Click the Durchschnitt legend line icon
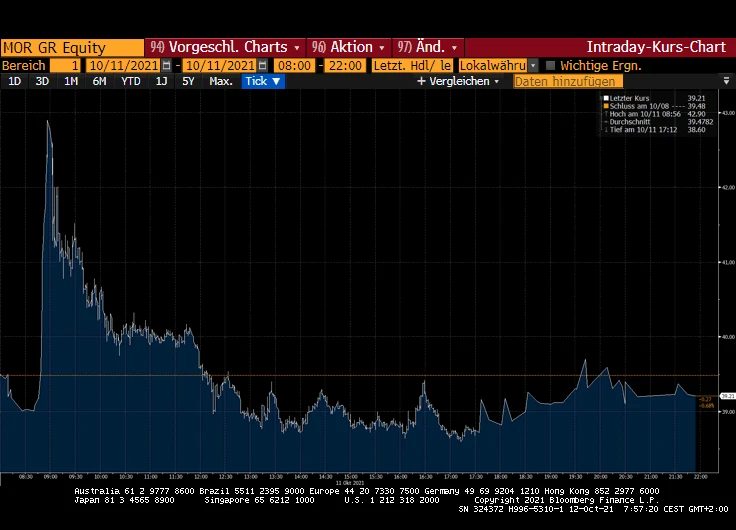This screenshot has height=530, width=736. coord(606,122)
